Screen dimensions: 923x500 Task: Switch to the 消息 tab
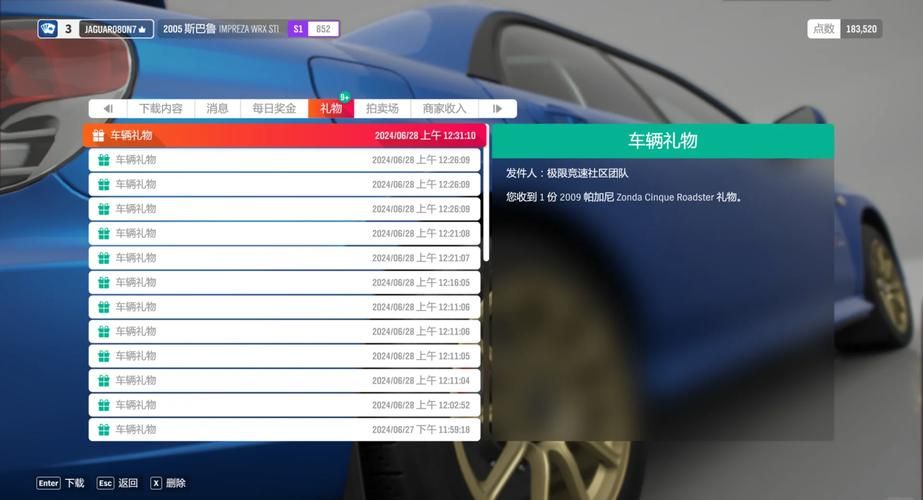pyautogui.click(x=217, y=108)
